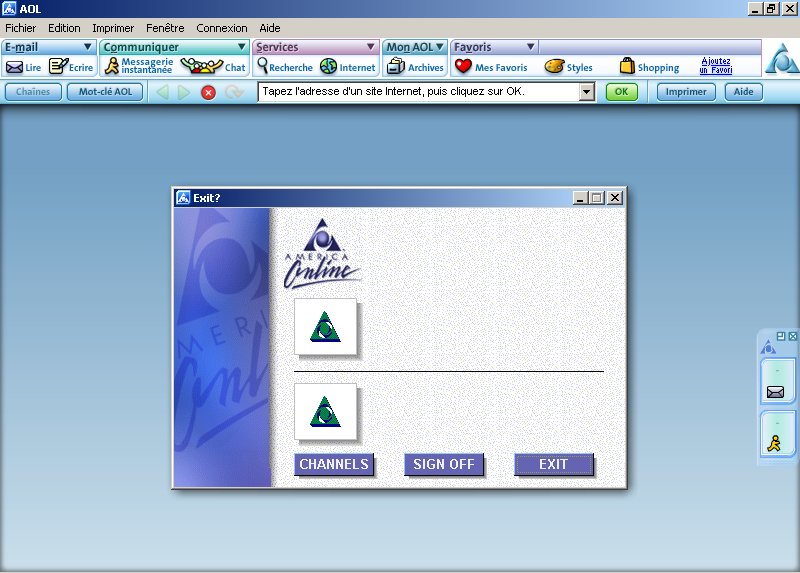The height and width of the screenshot is (573, 800).
Task: Expand the Communiquer dropdown
Action: pos(241,47)
